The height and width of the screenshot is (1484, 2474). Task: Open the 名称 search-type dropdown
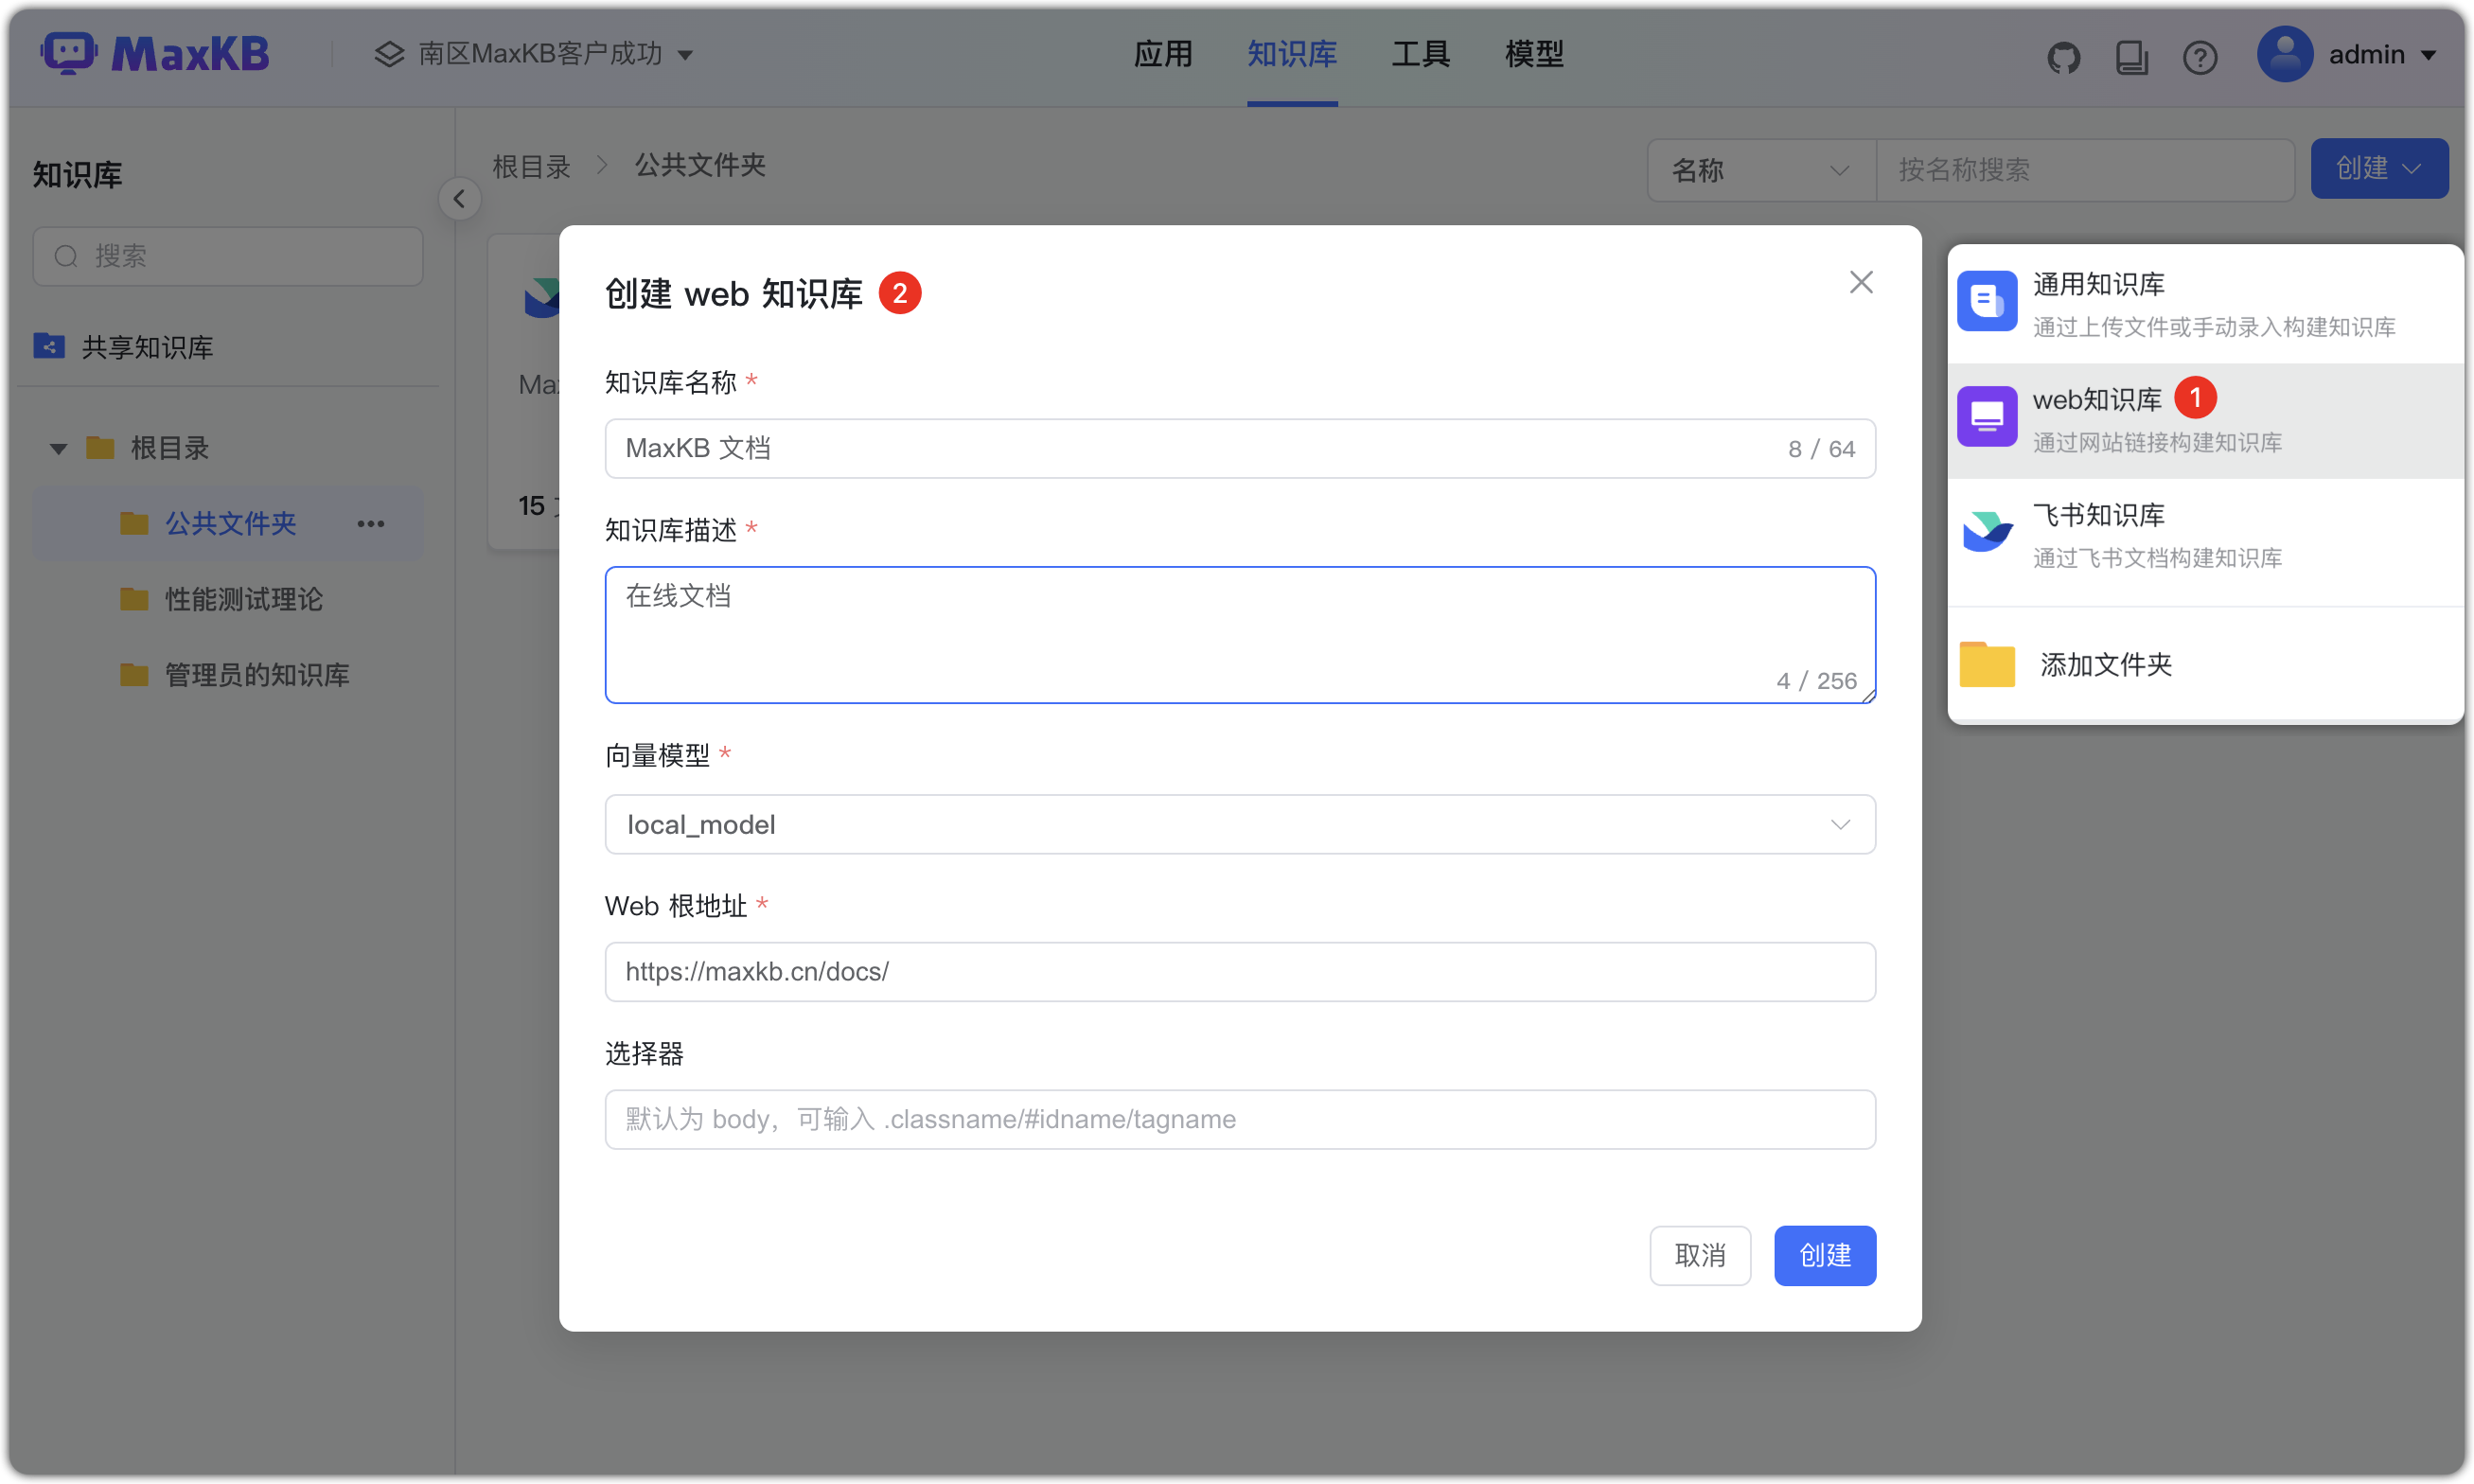pyautogui.click(x=1761, y=170)
